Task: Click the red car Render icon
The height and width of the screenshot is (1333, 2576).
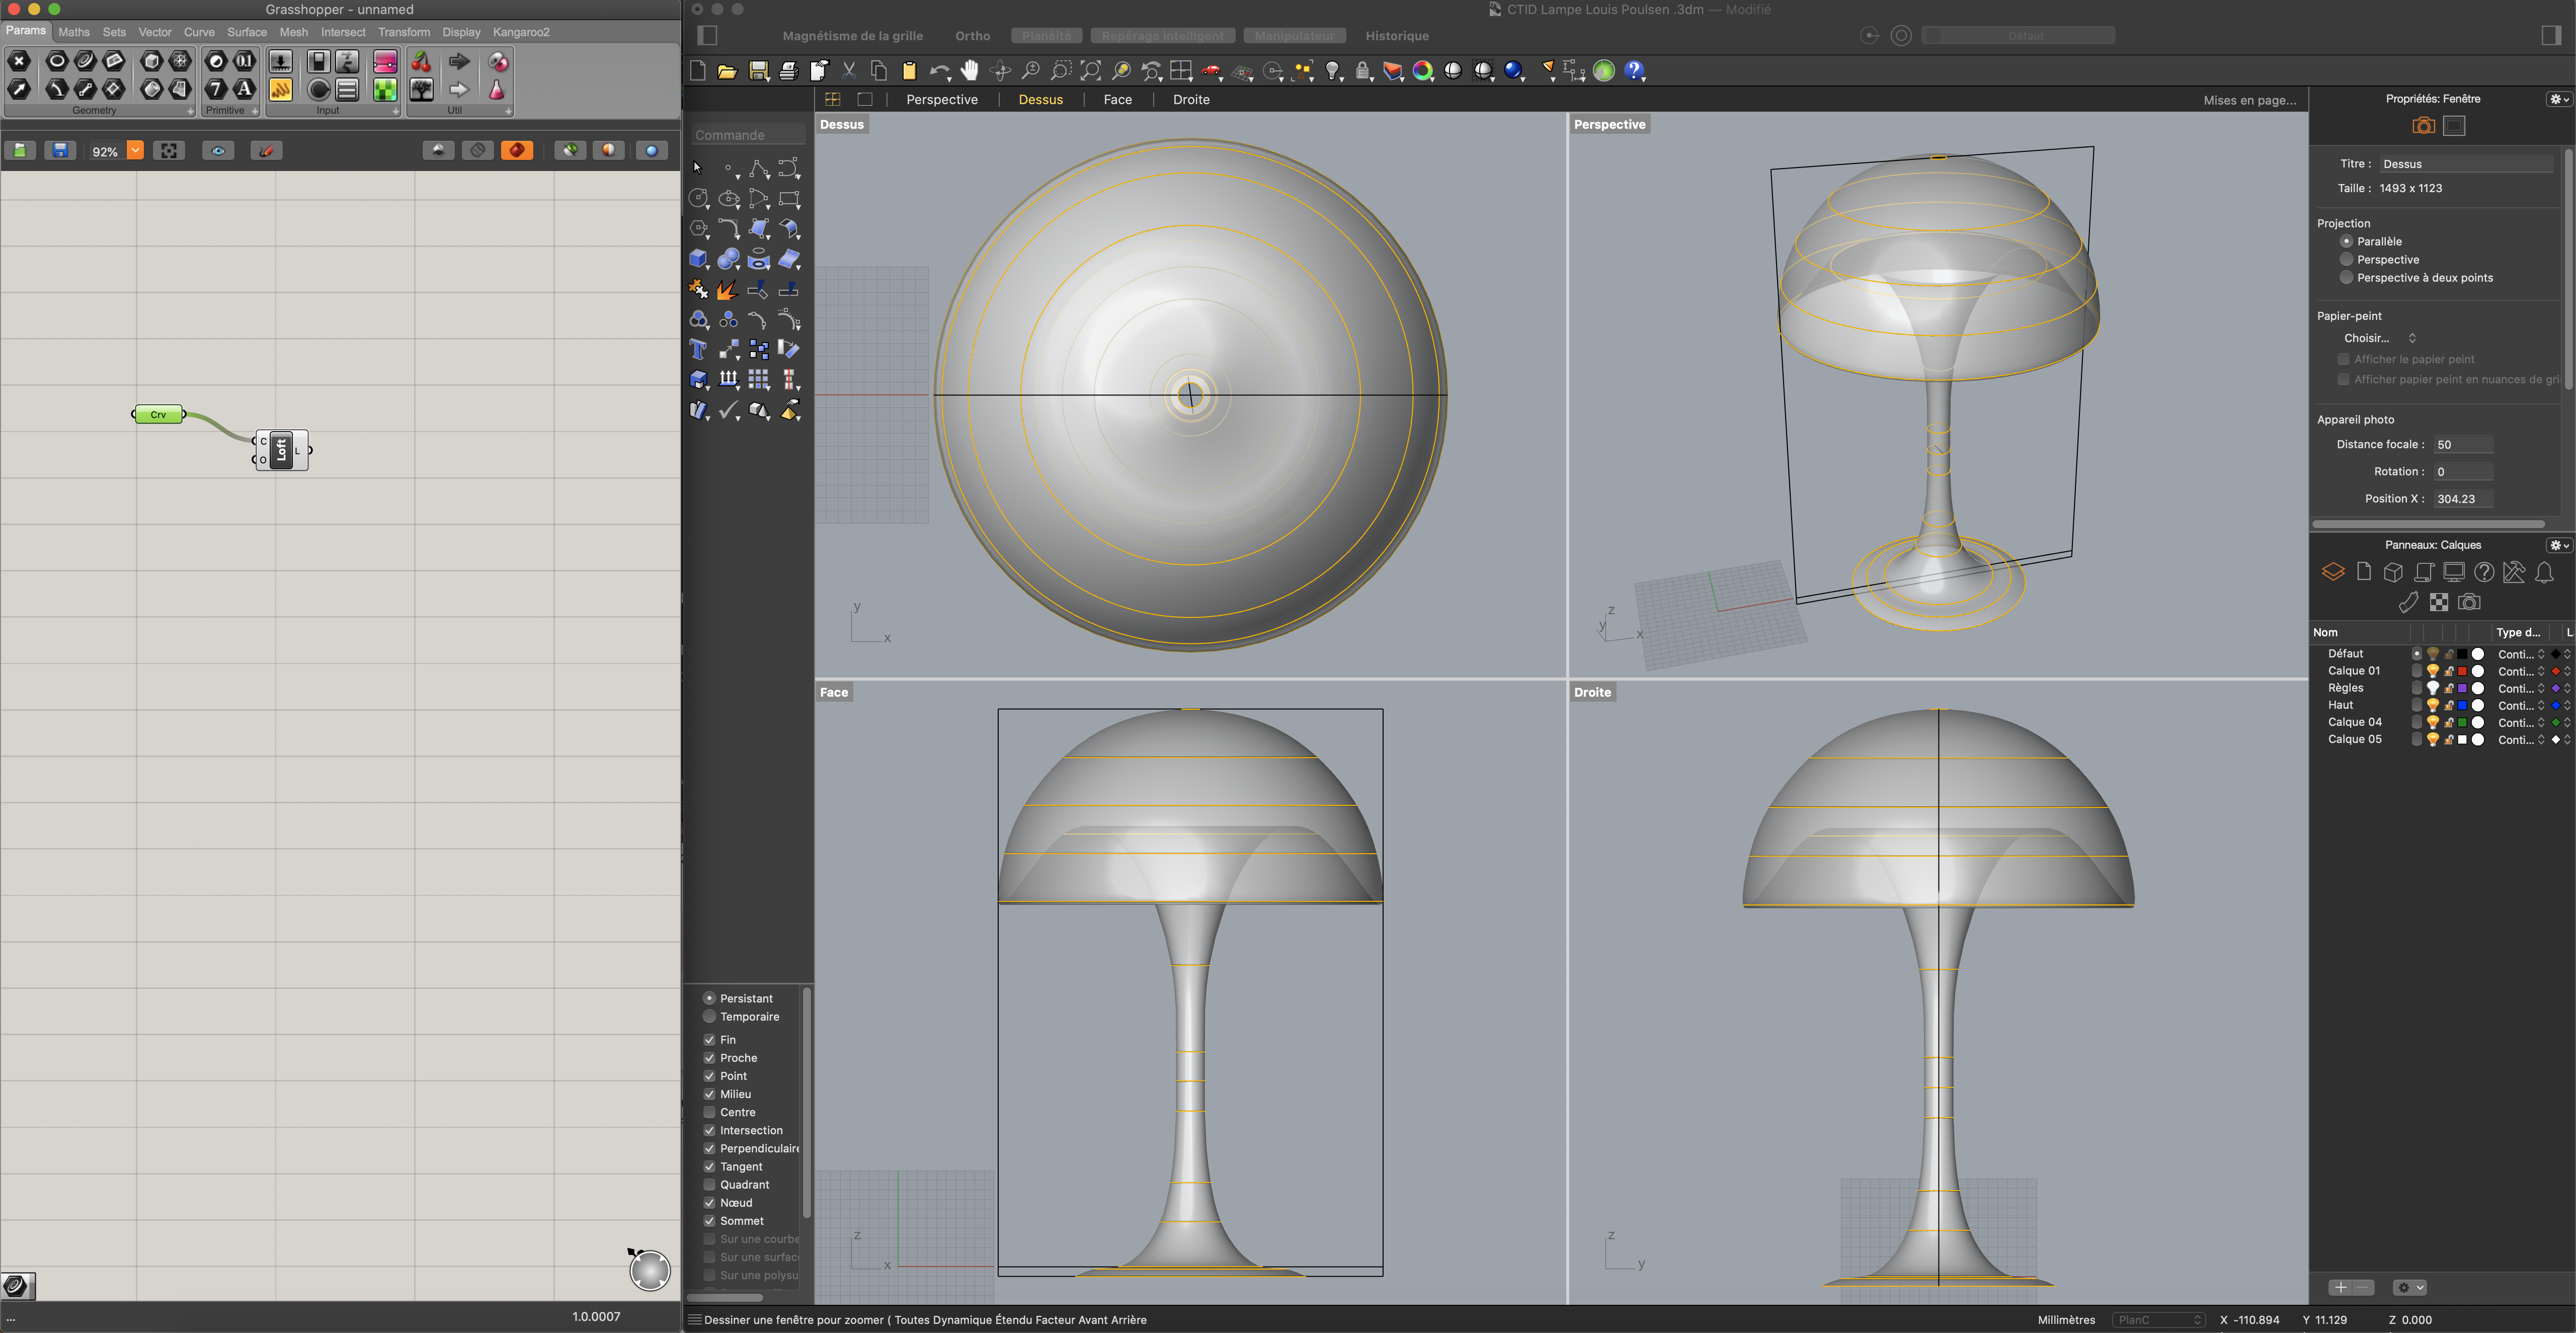Action: tap(1212, 70)
